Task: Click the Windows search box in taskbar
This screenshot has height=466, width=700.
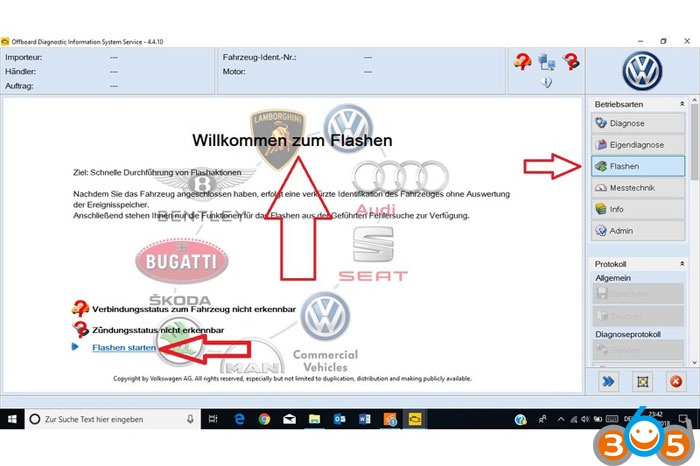Action: (112, 419)
